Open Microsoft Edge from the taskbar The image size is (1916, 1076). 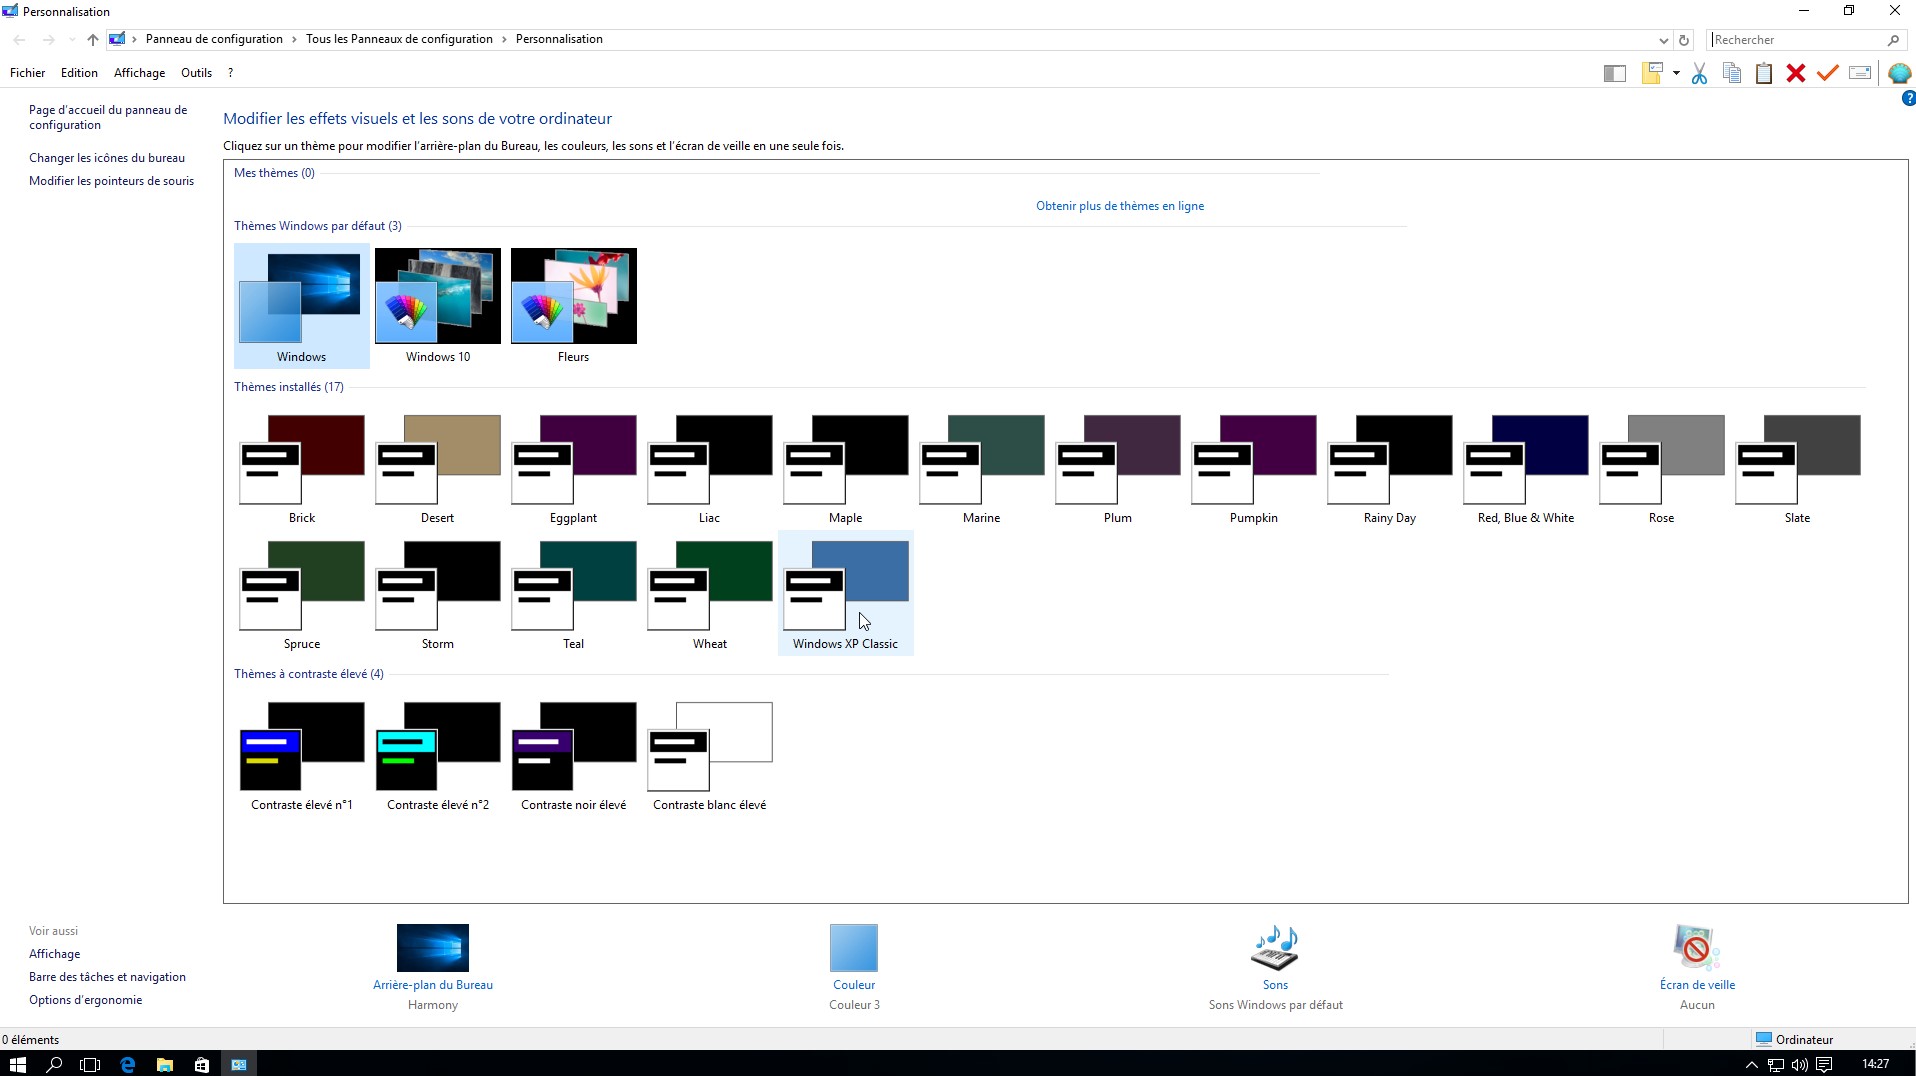(x=127, y=1064)
